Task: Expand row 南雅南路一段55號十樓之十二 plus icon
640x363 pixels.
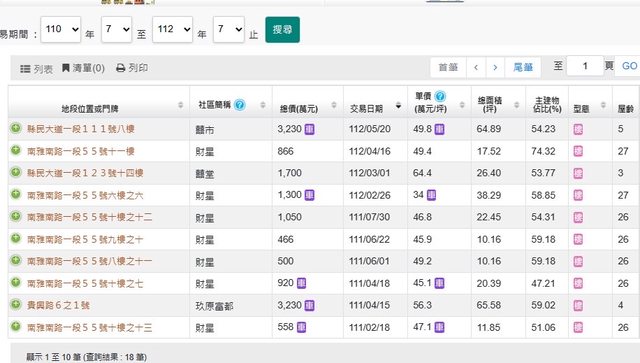Action: click(16, 216)
